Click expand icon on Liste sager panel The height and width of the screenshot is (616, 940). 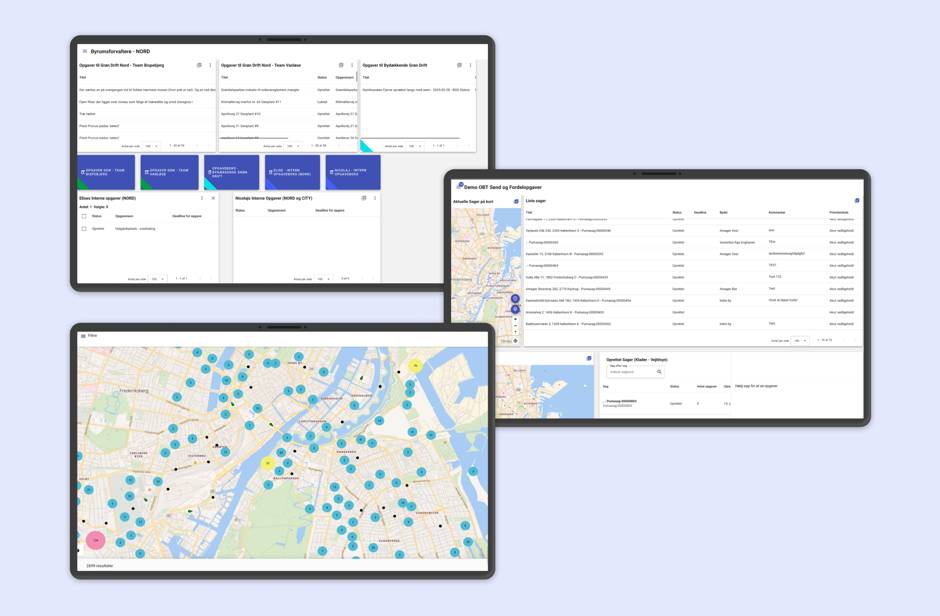pos(857,201)
